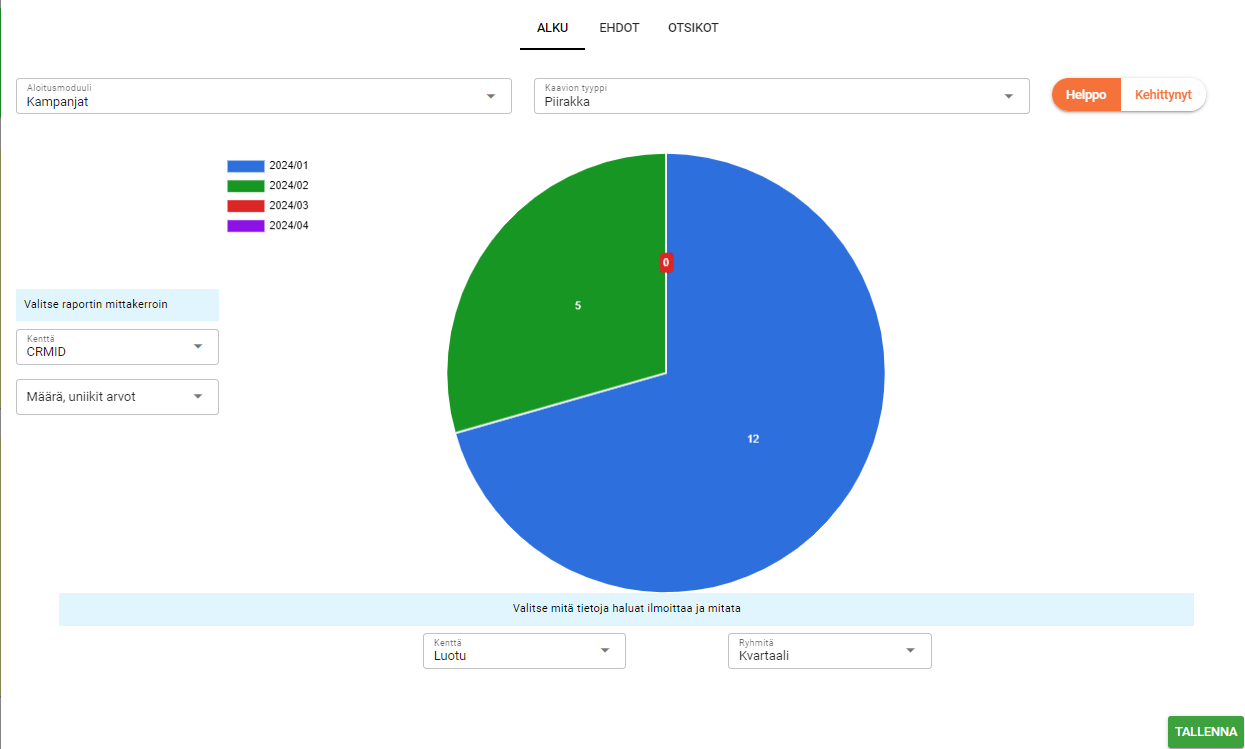Screen dimensions: 1245x749
Task: Expand the Määrä, uniikit arvot dropdown
Action: [117, 397]
